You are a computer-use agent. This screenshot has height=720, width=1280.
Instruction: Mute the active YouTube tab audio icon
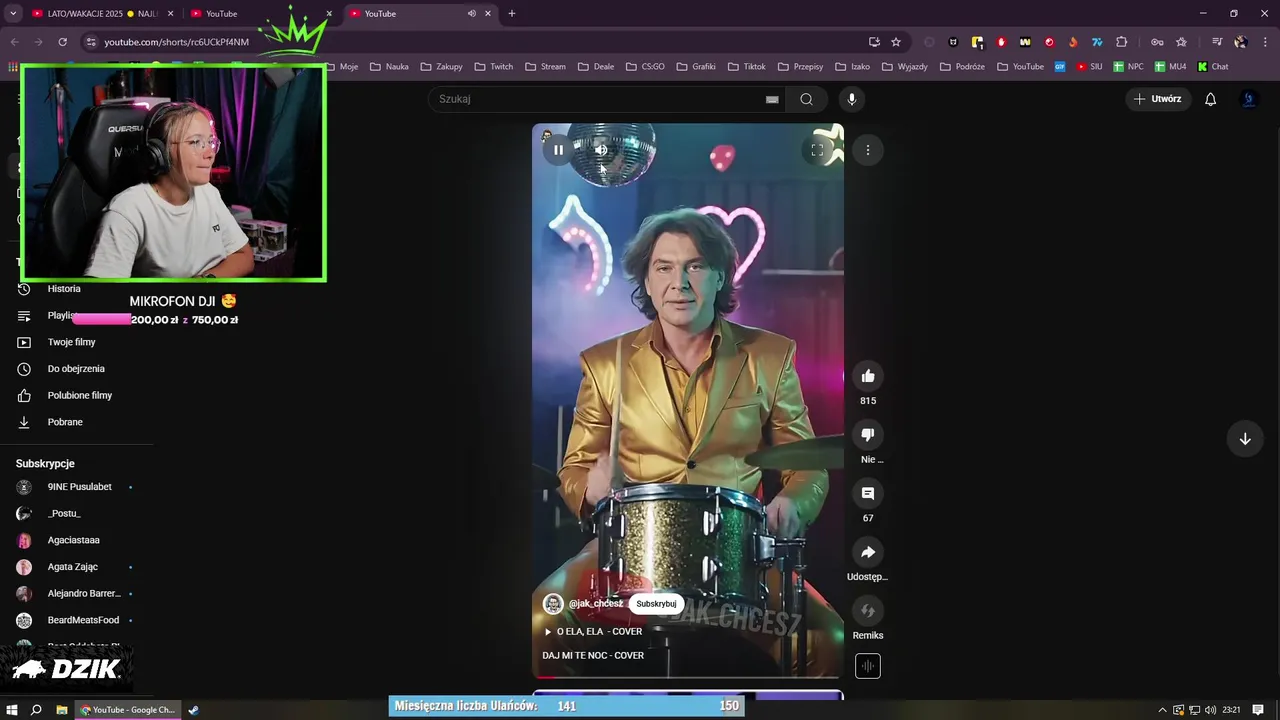(x=471, y=14)
